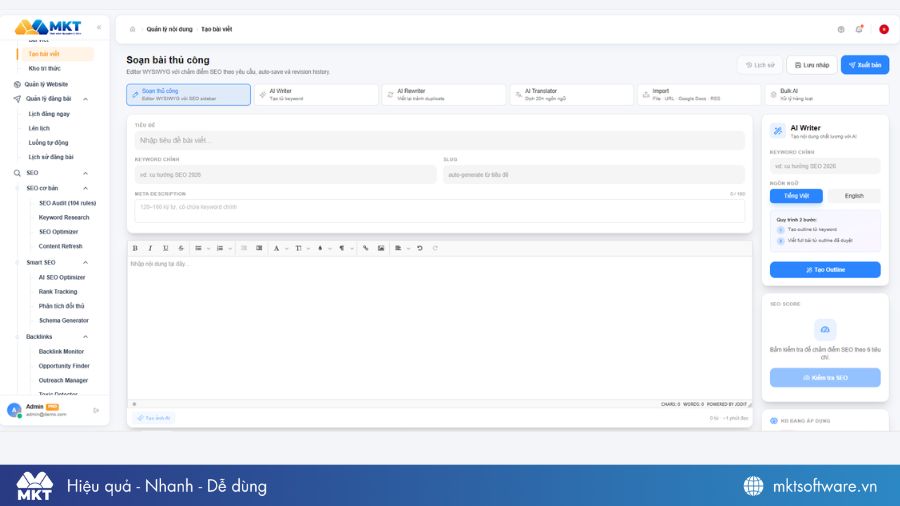This screenshot has height=506, width=900.
Task: Go to home via breadcrumb icon
Action: pyautogui.click(x=133, y=29)
